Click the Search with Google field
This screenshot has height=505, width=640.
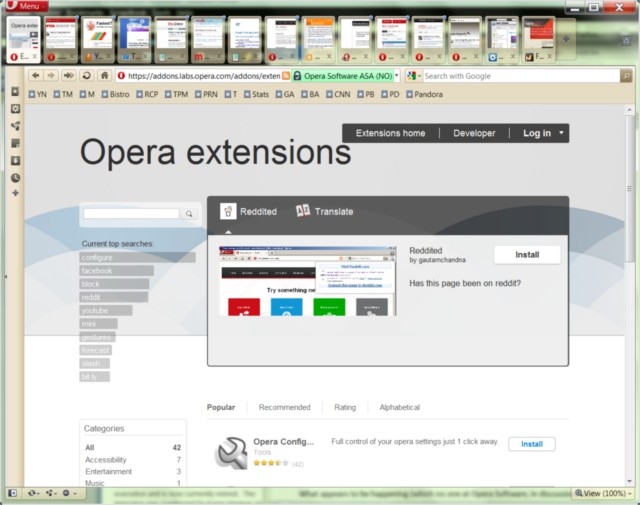pos(521,76)
